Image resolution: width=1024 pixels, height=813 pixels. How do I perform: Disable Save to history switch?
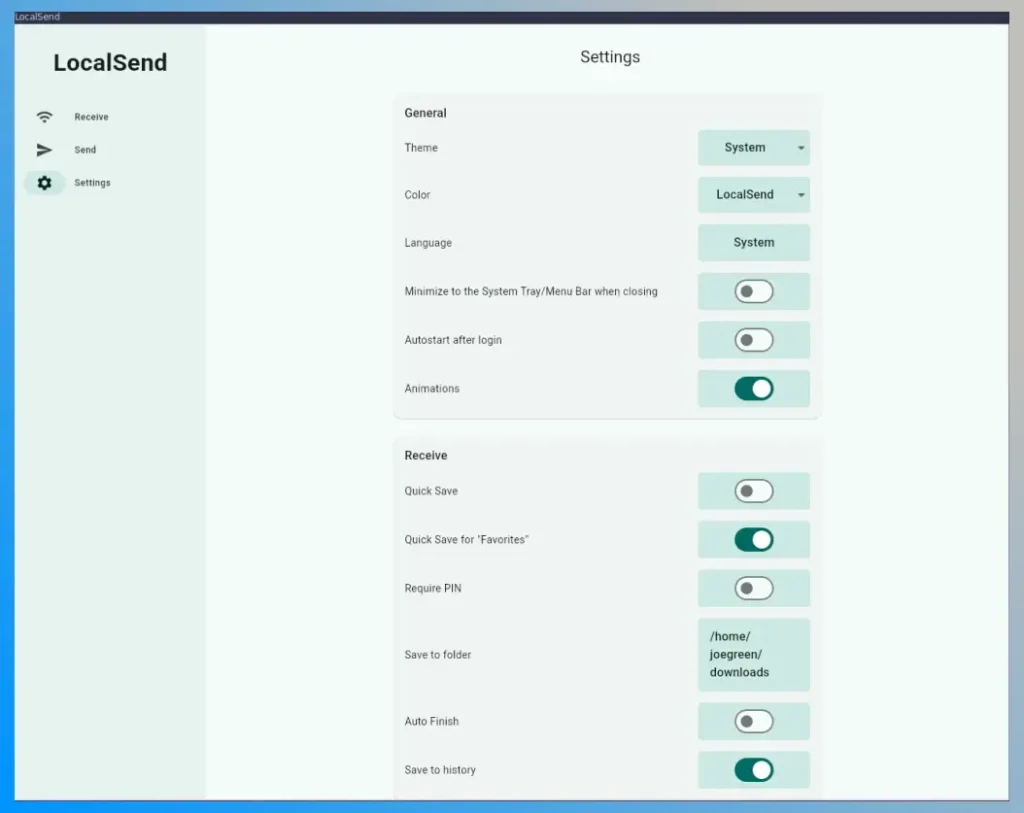click(753, 770)
